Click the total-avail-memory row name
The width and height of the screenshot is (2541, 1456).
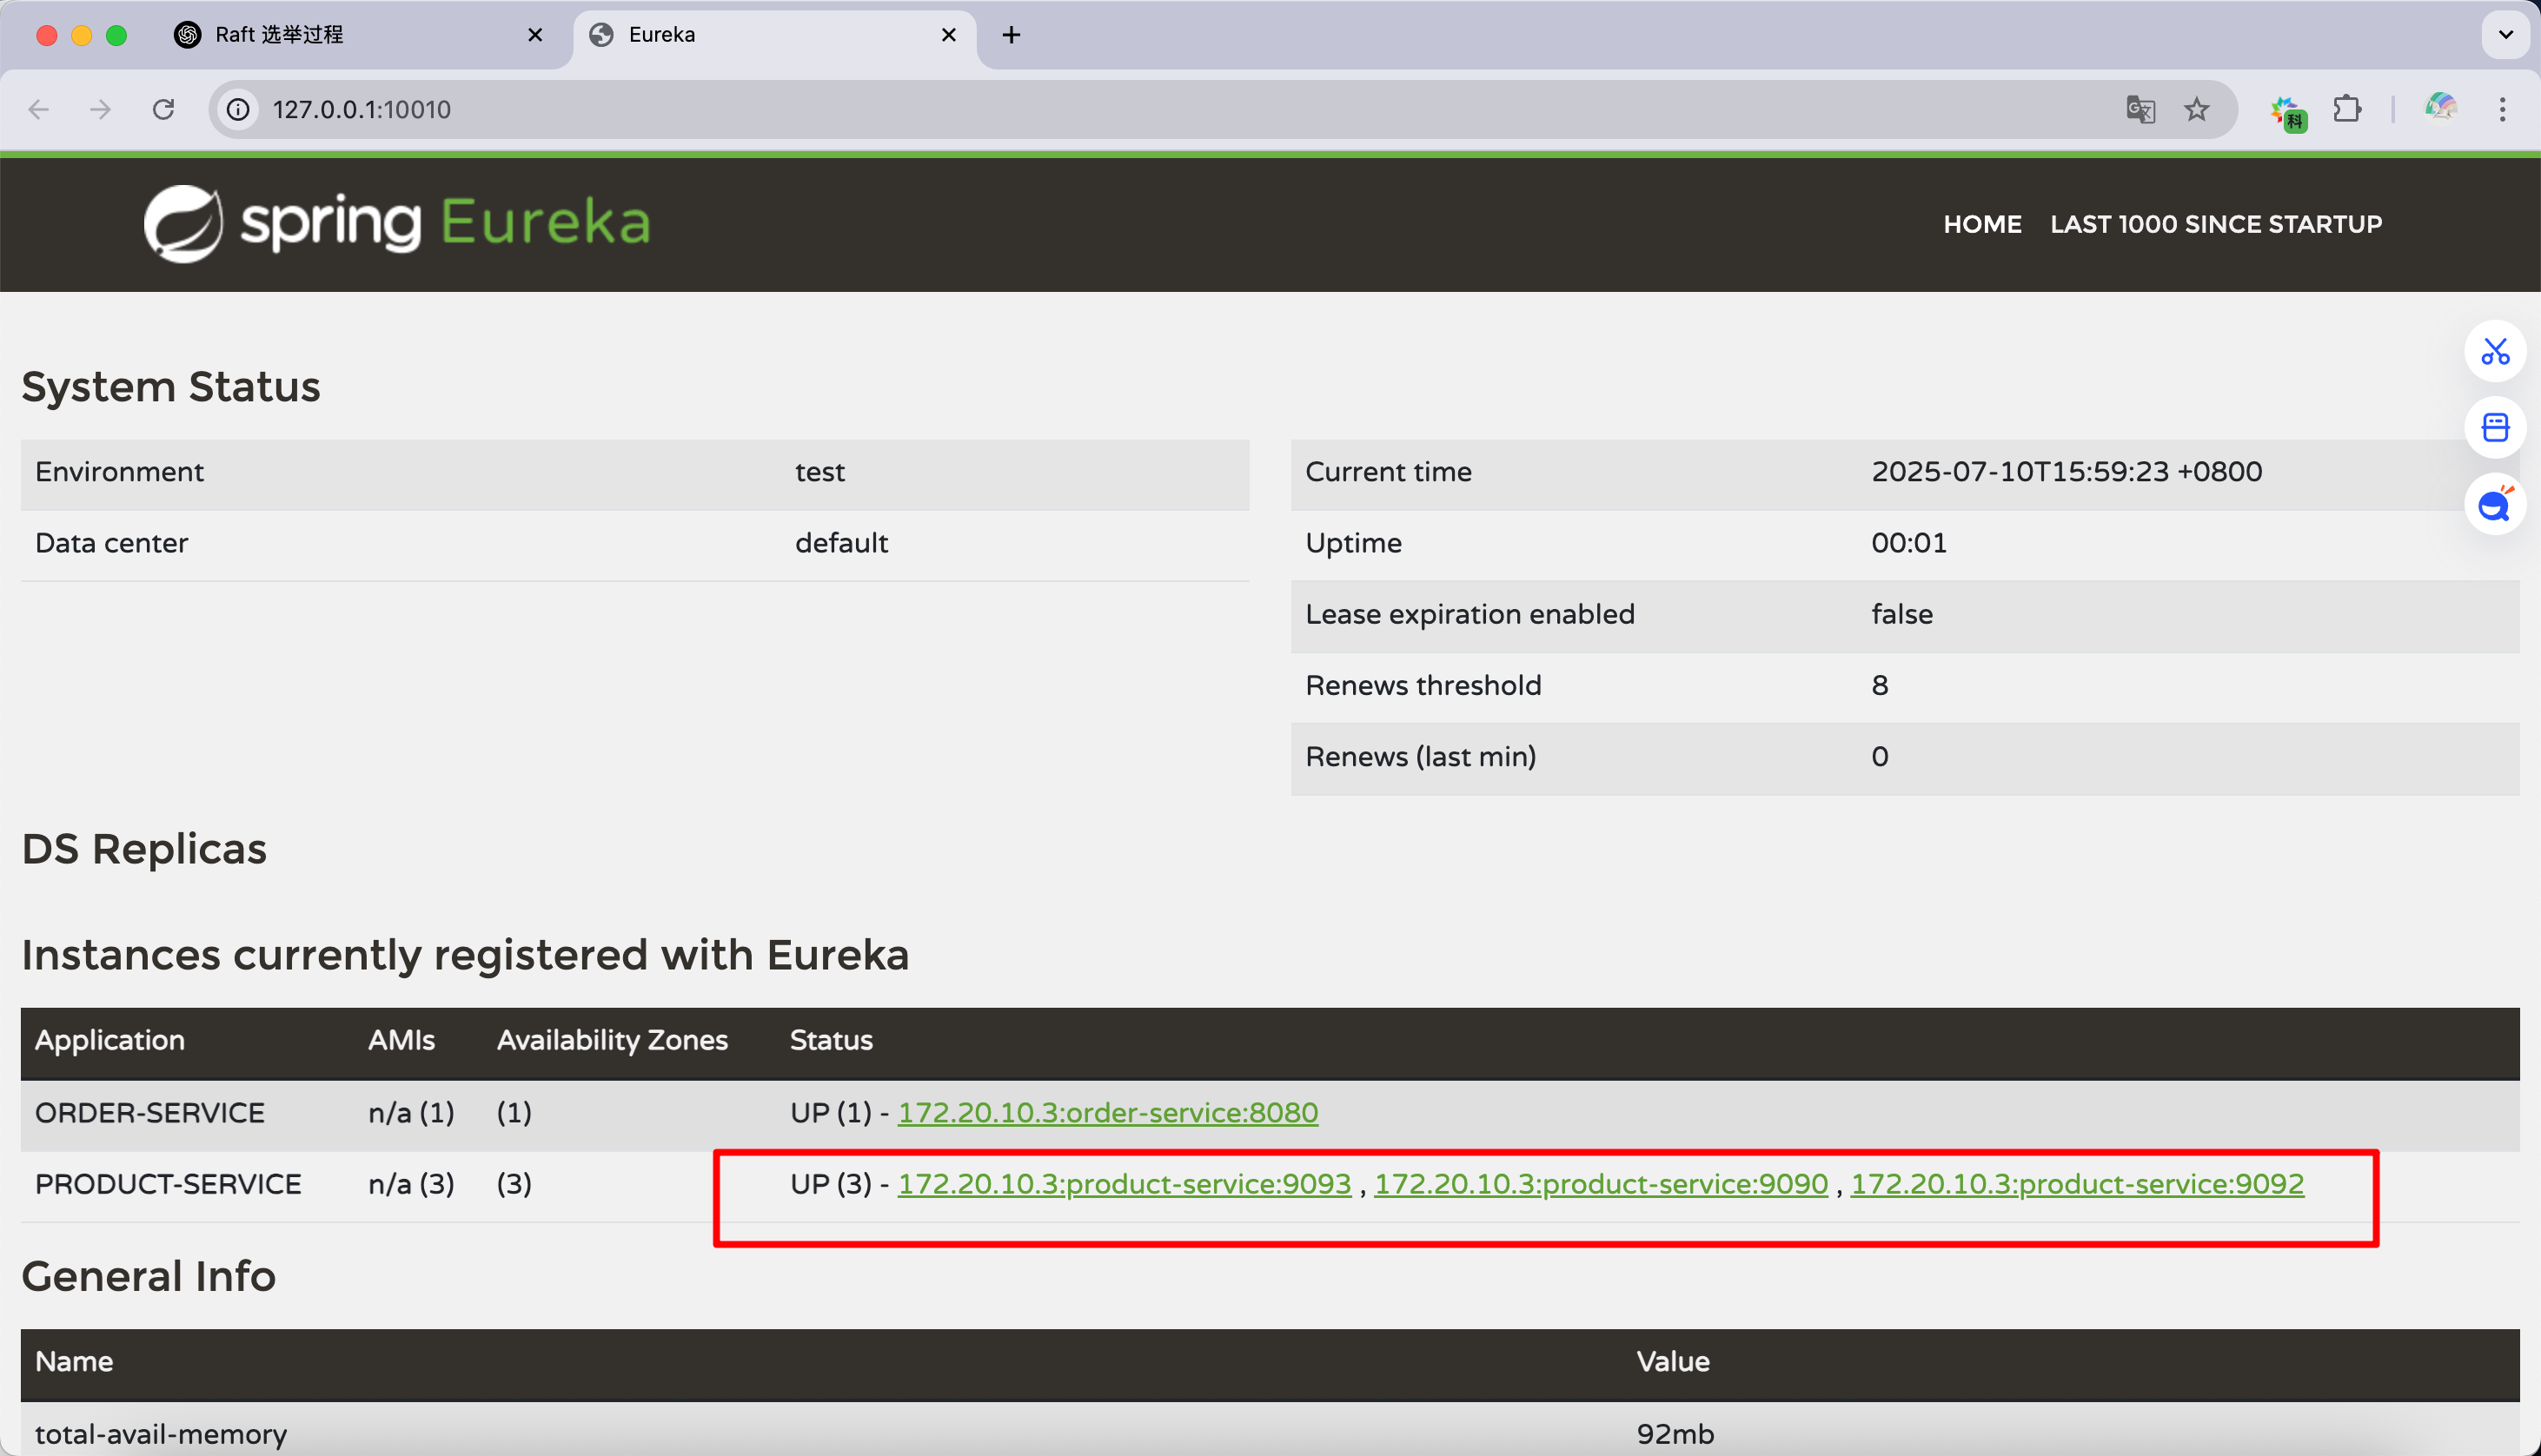coord(161,1434)
